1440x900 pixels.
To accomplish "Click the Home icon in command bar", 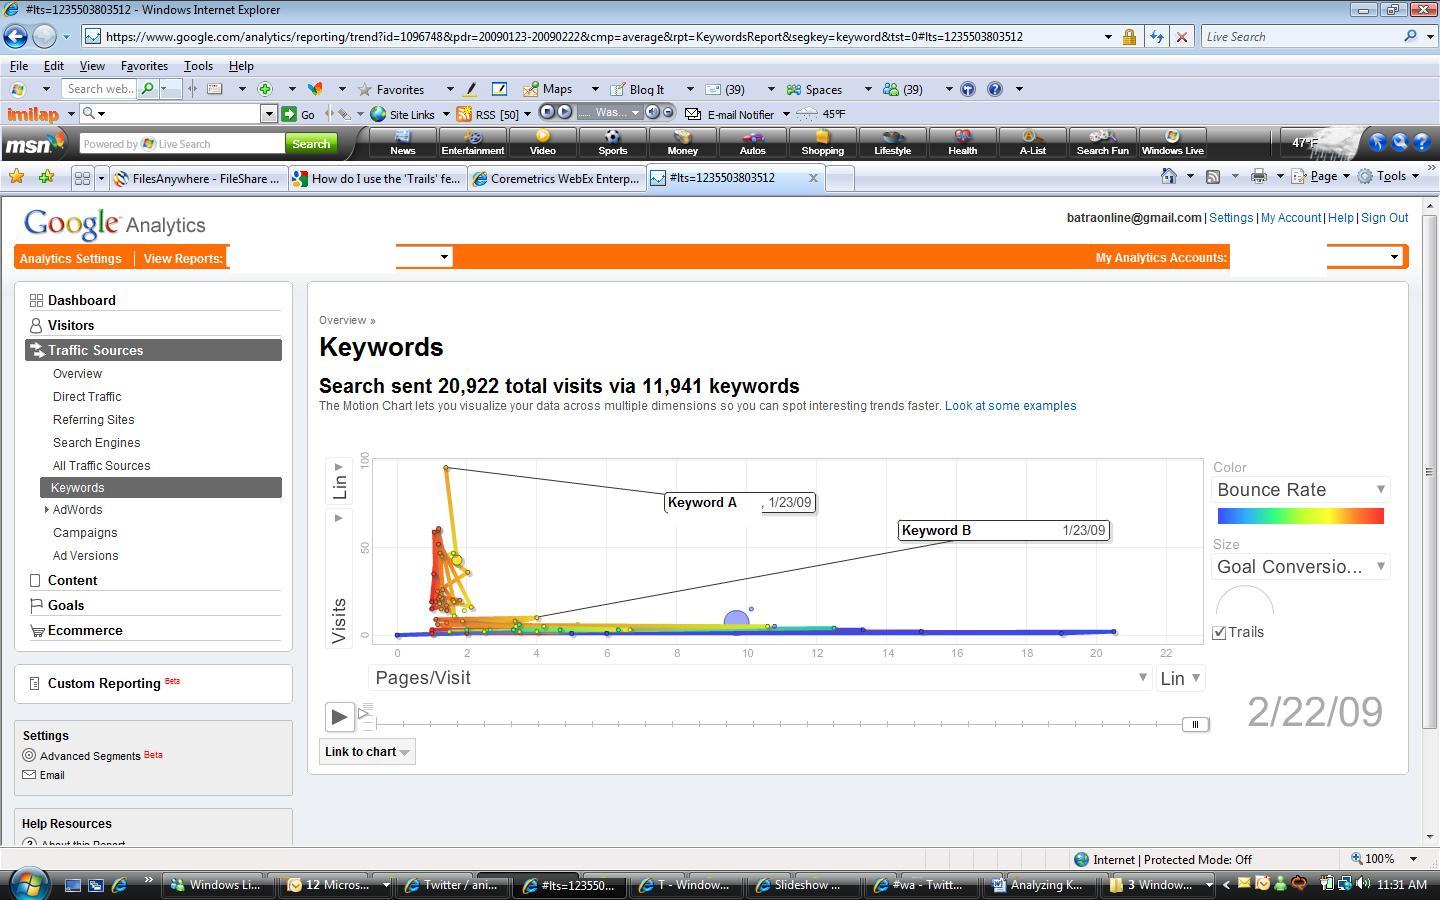I will (1168, 176).
